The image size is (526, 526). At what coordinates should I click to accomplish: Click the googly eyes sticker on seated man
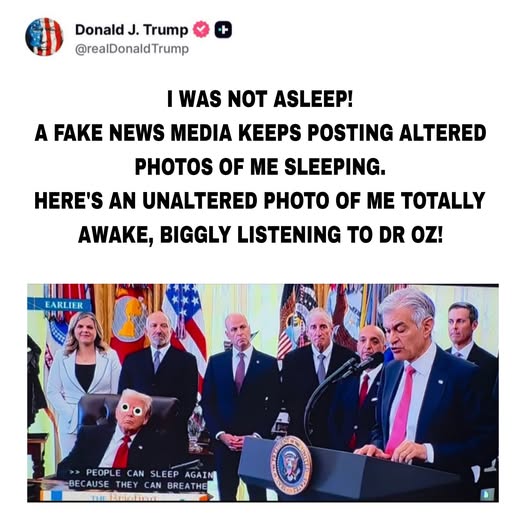132,409
